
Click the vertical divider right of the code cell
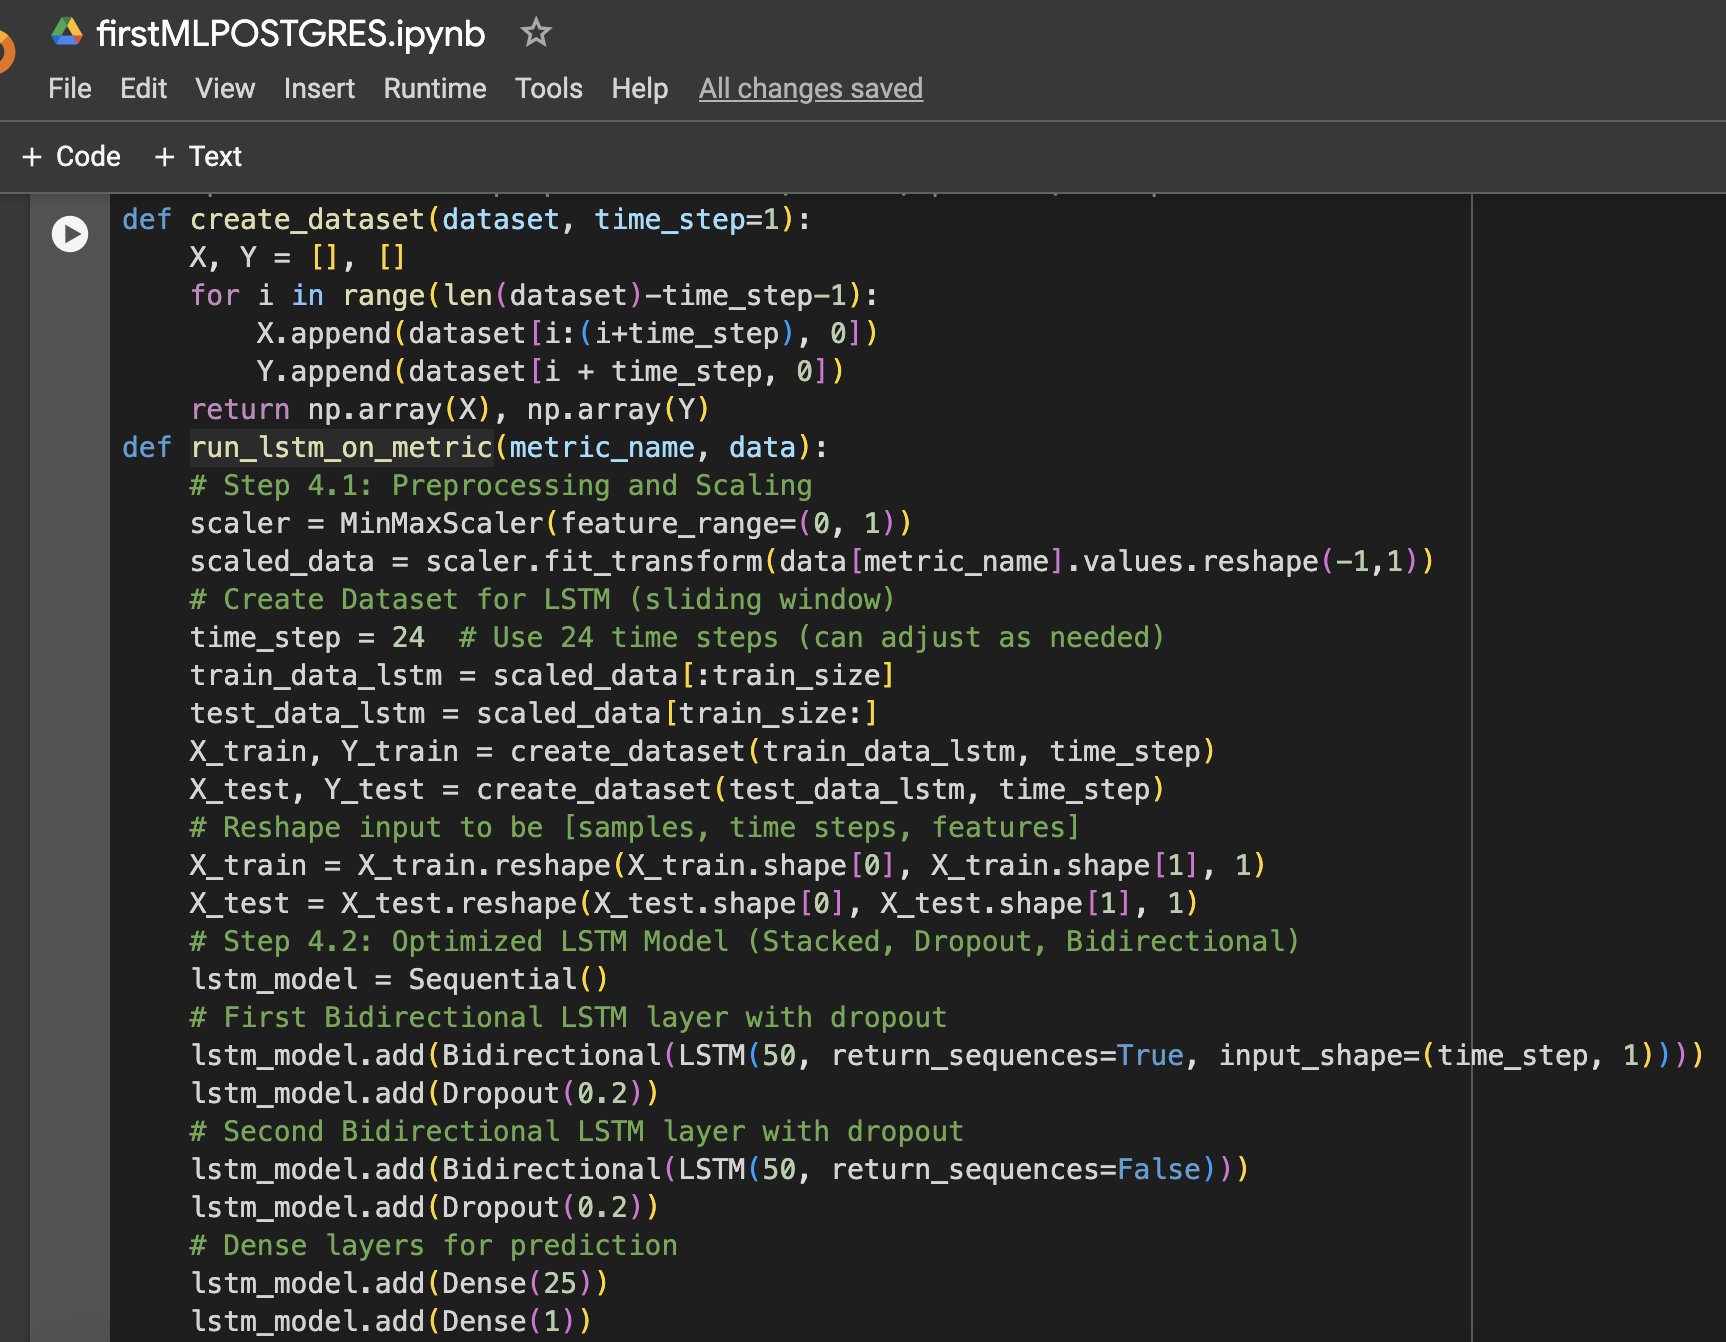(1472, 700)
